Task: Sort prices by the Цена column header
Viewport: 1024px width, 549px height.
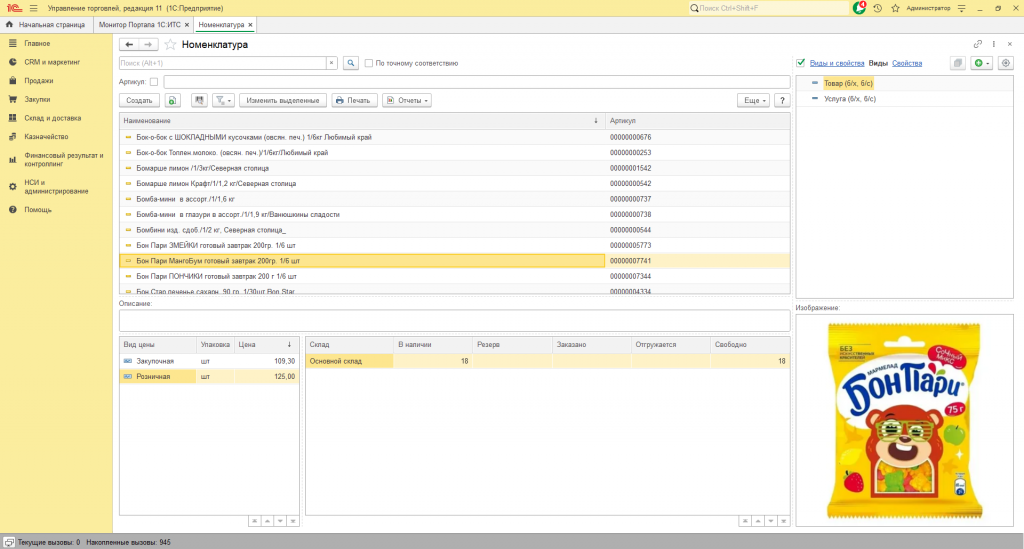Action: 266,345
